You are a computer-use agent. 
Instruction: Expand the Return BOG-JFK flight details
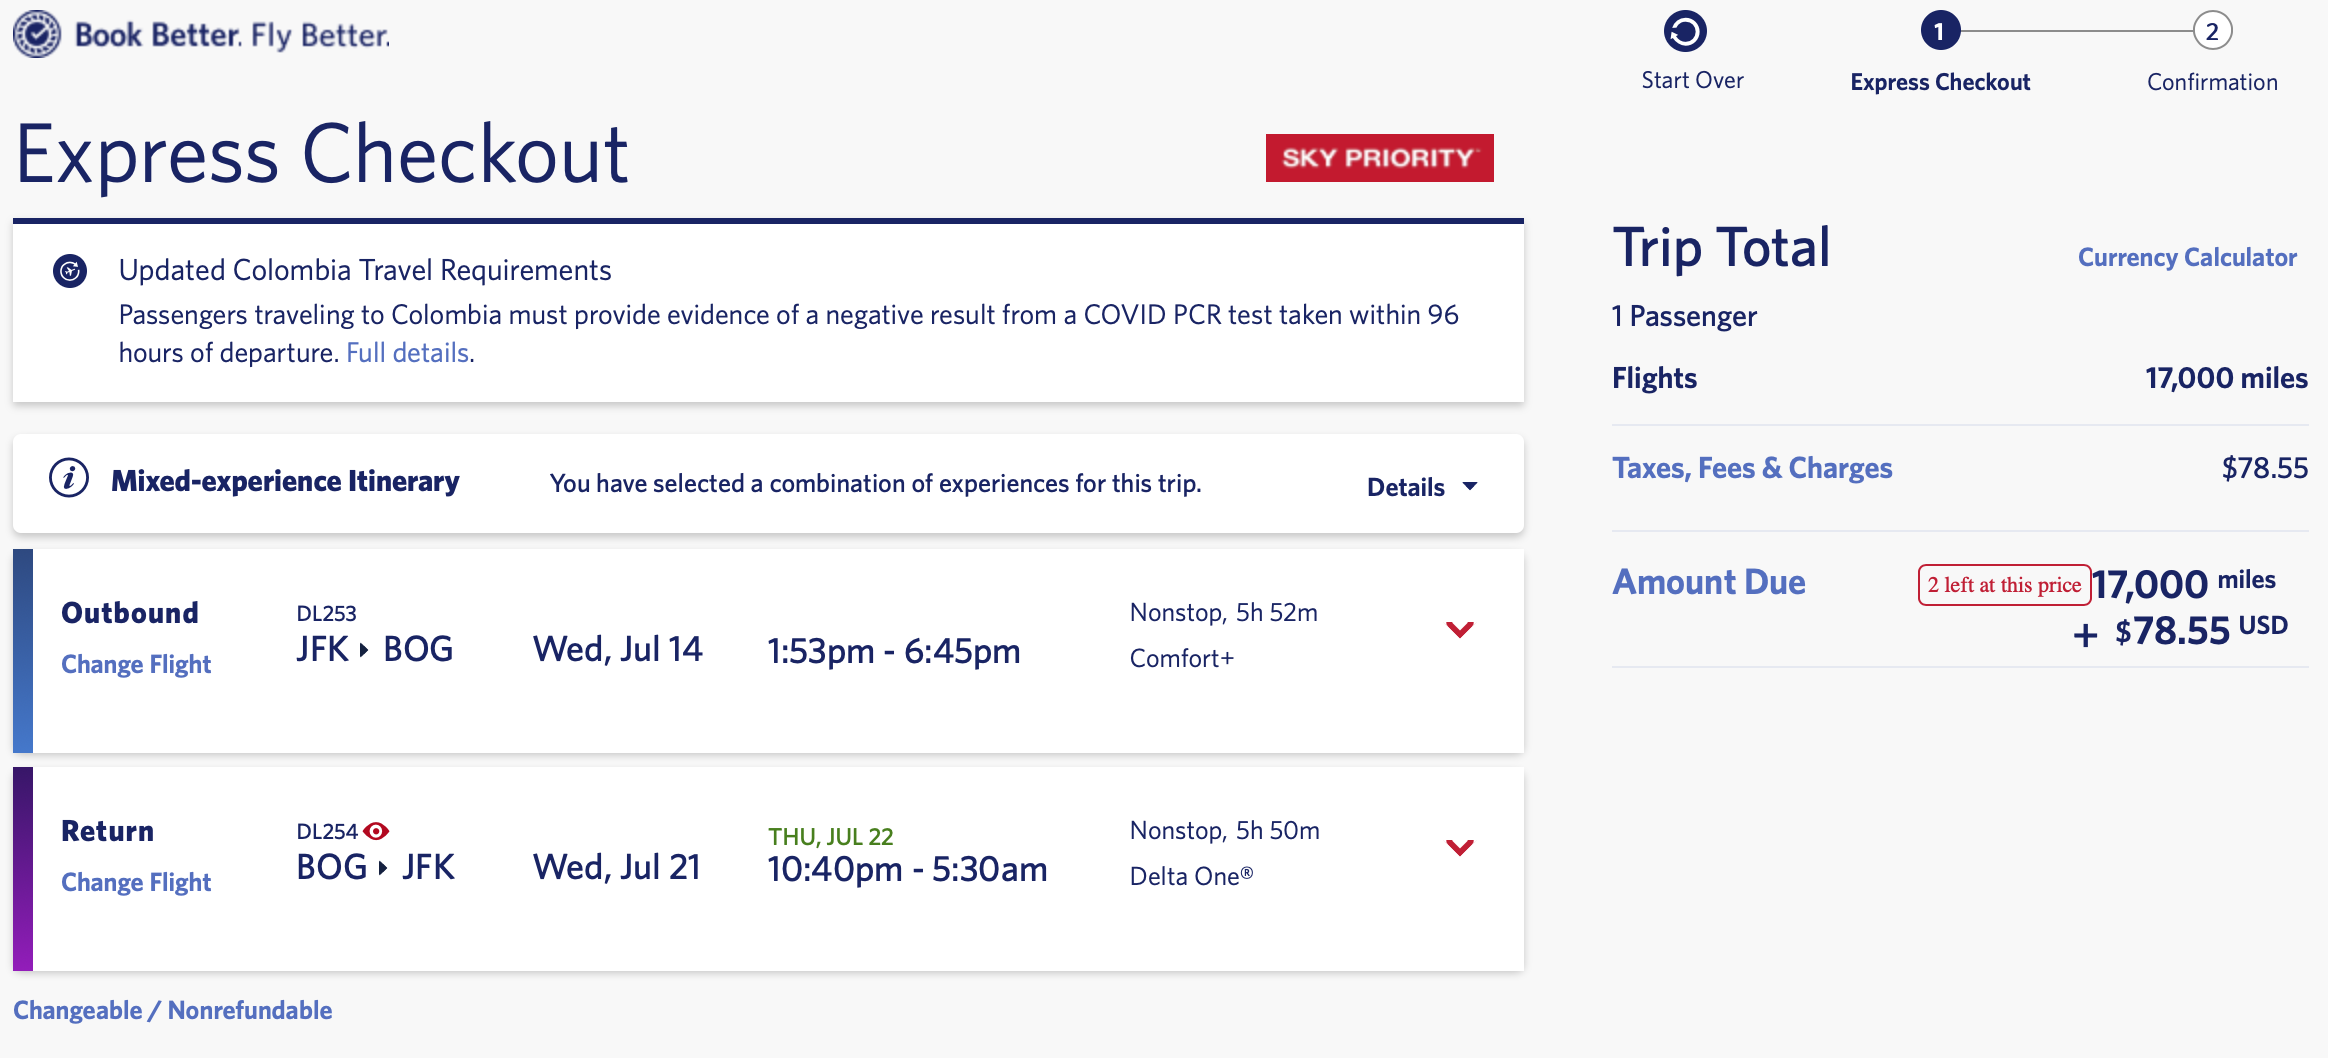coord(1461,847)
